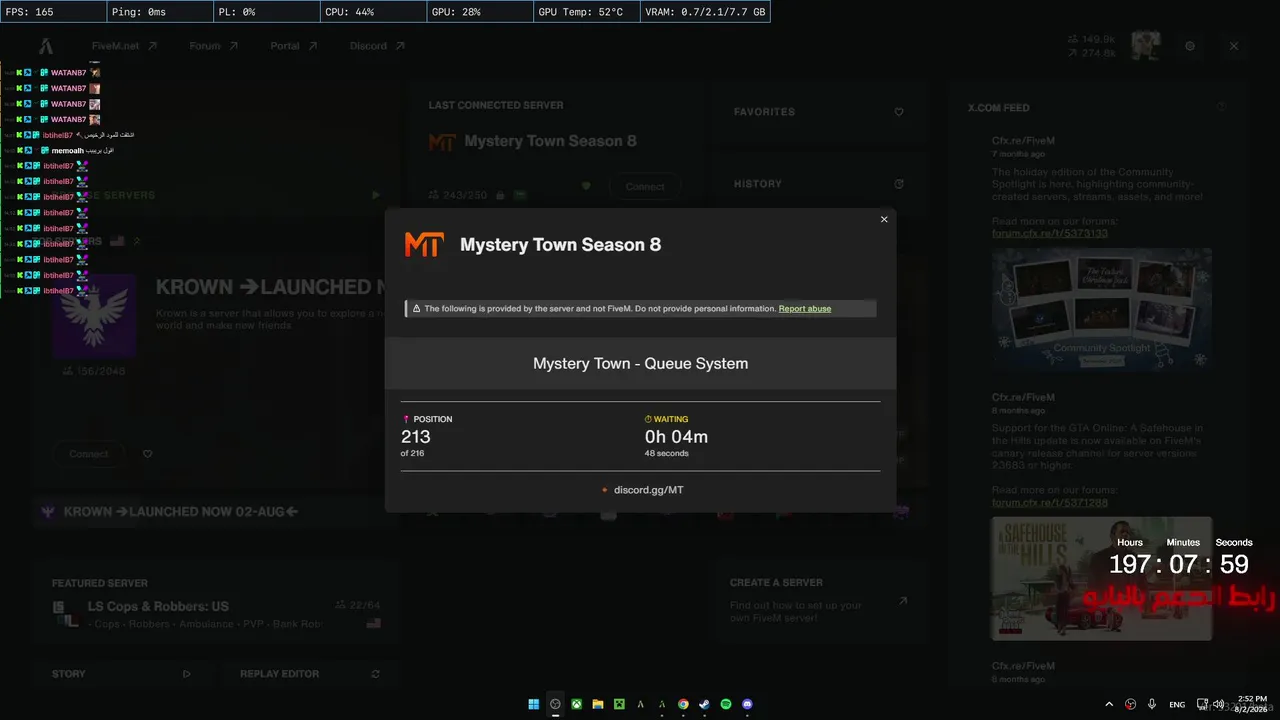
Task: Open taskbar clock showing 2:52 PM
Action: (1252, 704)
